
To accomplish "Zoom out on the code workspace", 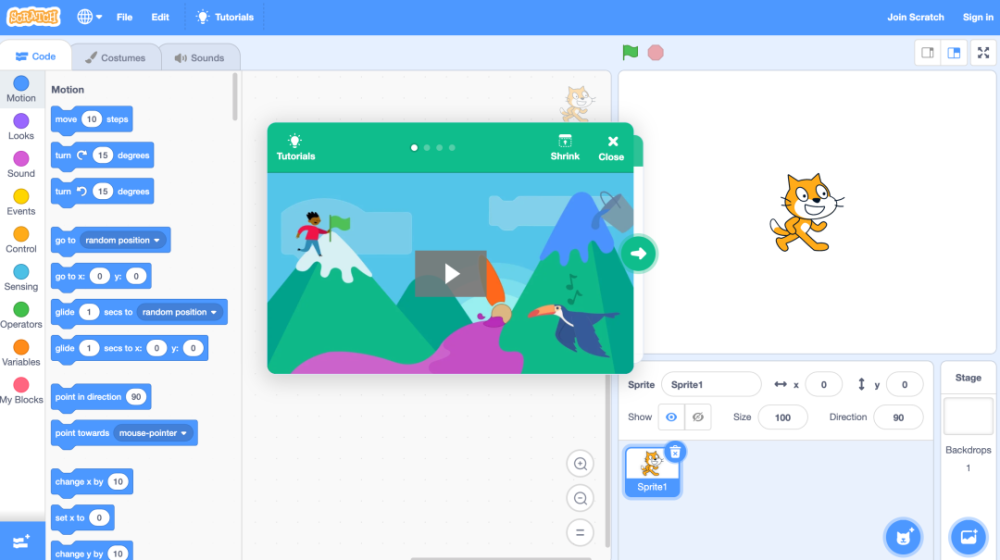I will point(580,498).
